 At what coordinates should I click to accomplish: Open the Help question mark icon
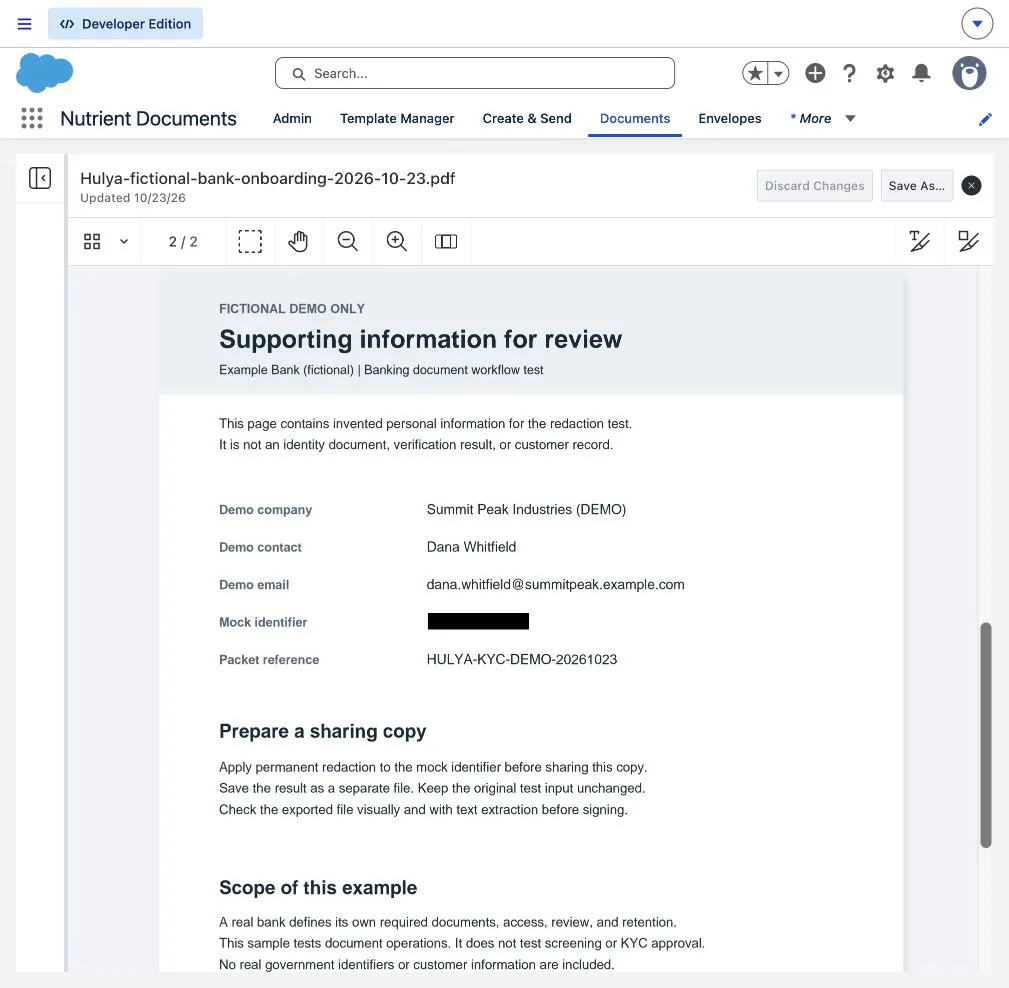pos(849,73)
